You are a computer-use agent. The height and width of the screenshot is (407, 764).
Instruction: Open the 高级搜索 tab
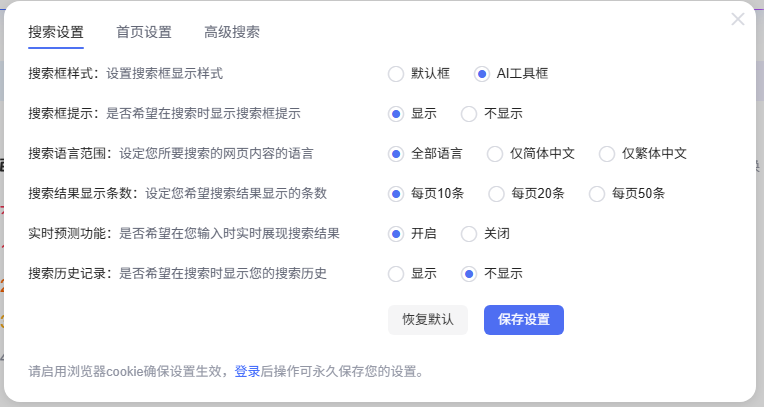[x=232, y=32]
